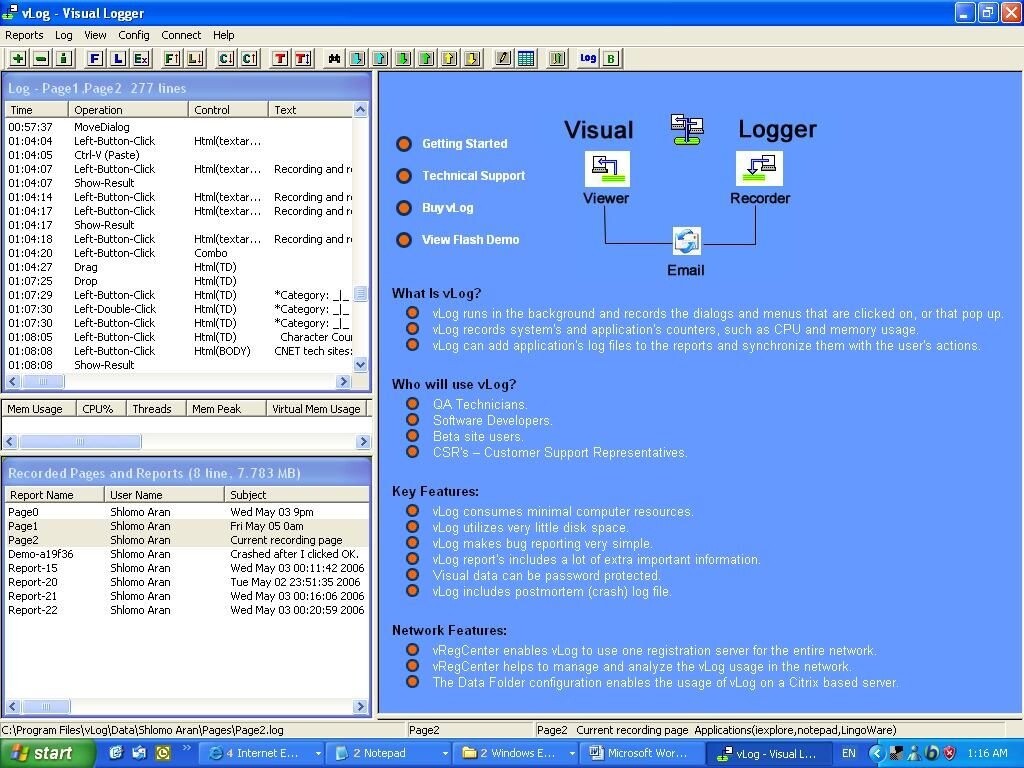Image resolution: width=1024 pixels, height=768 pixels.
Task: Click the 'L↓' toolbar icon
Action: tap(195, 59)
